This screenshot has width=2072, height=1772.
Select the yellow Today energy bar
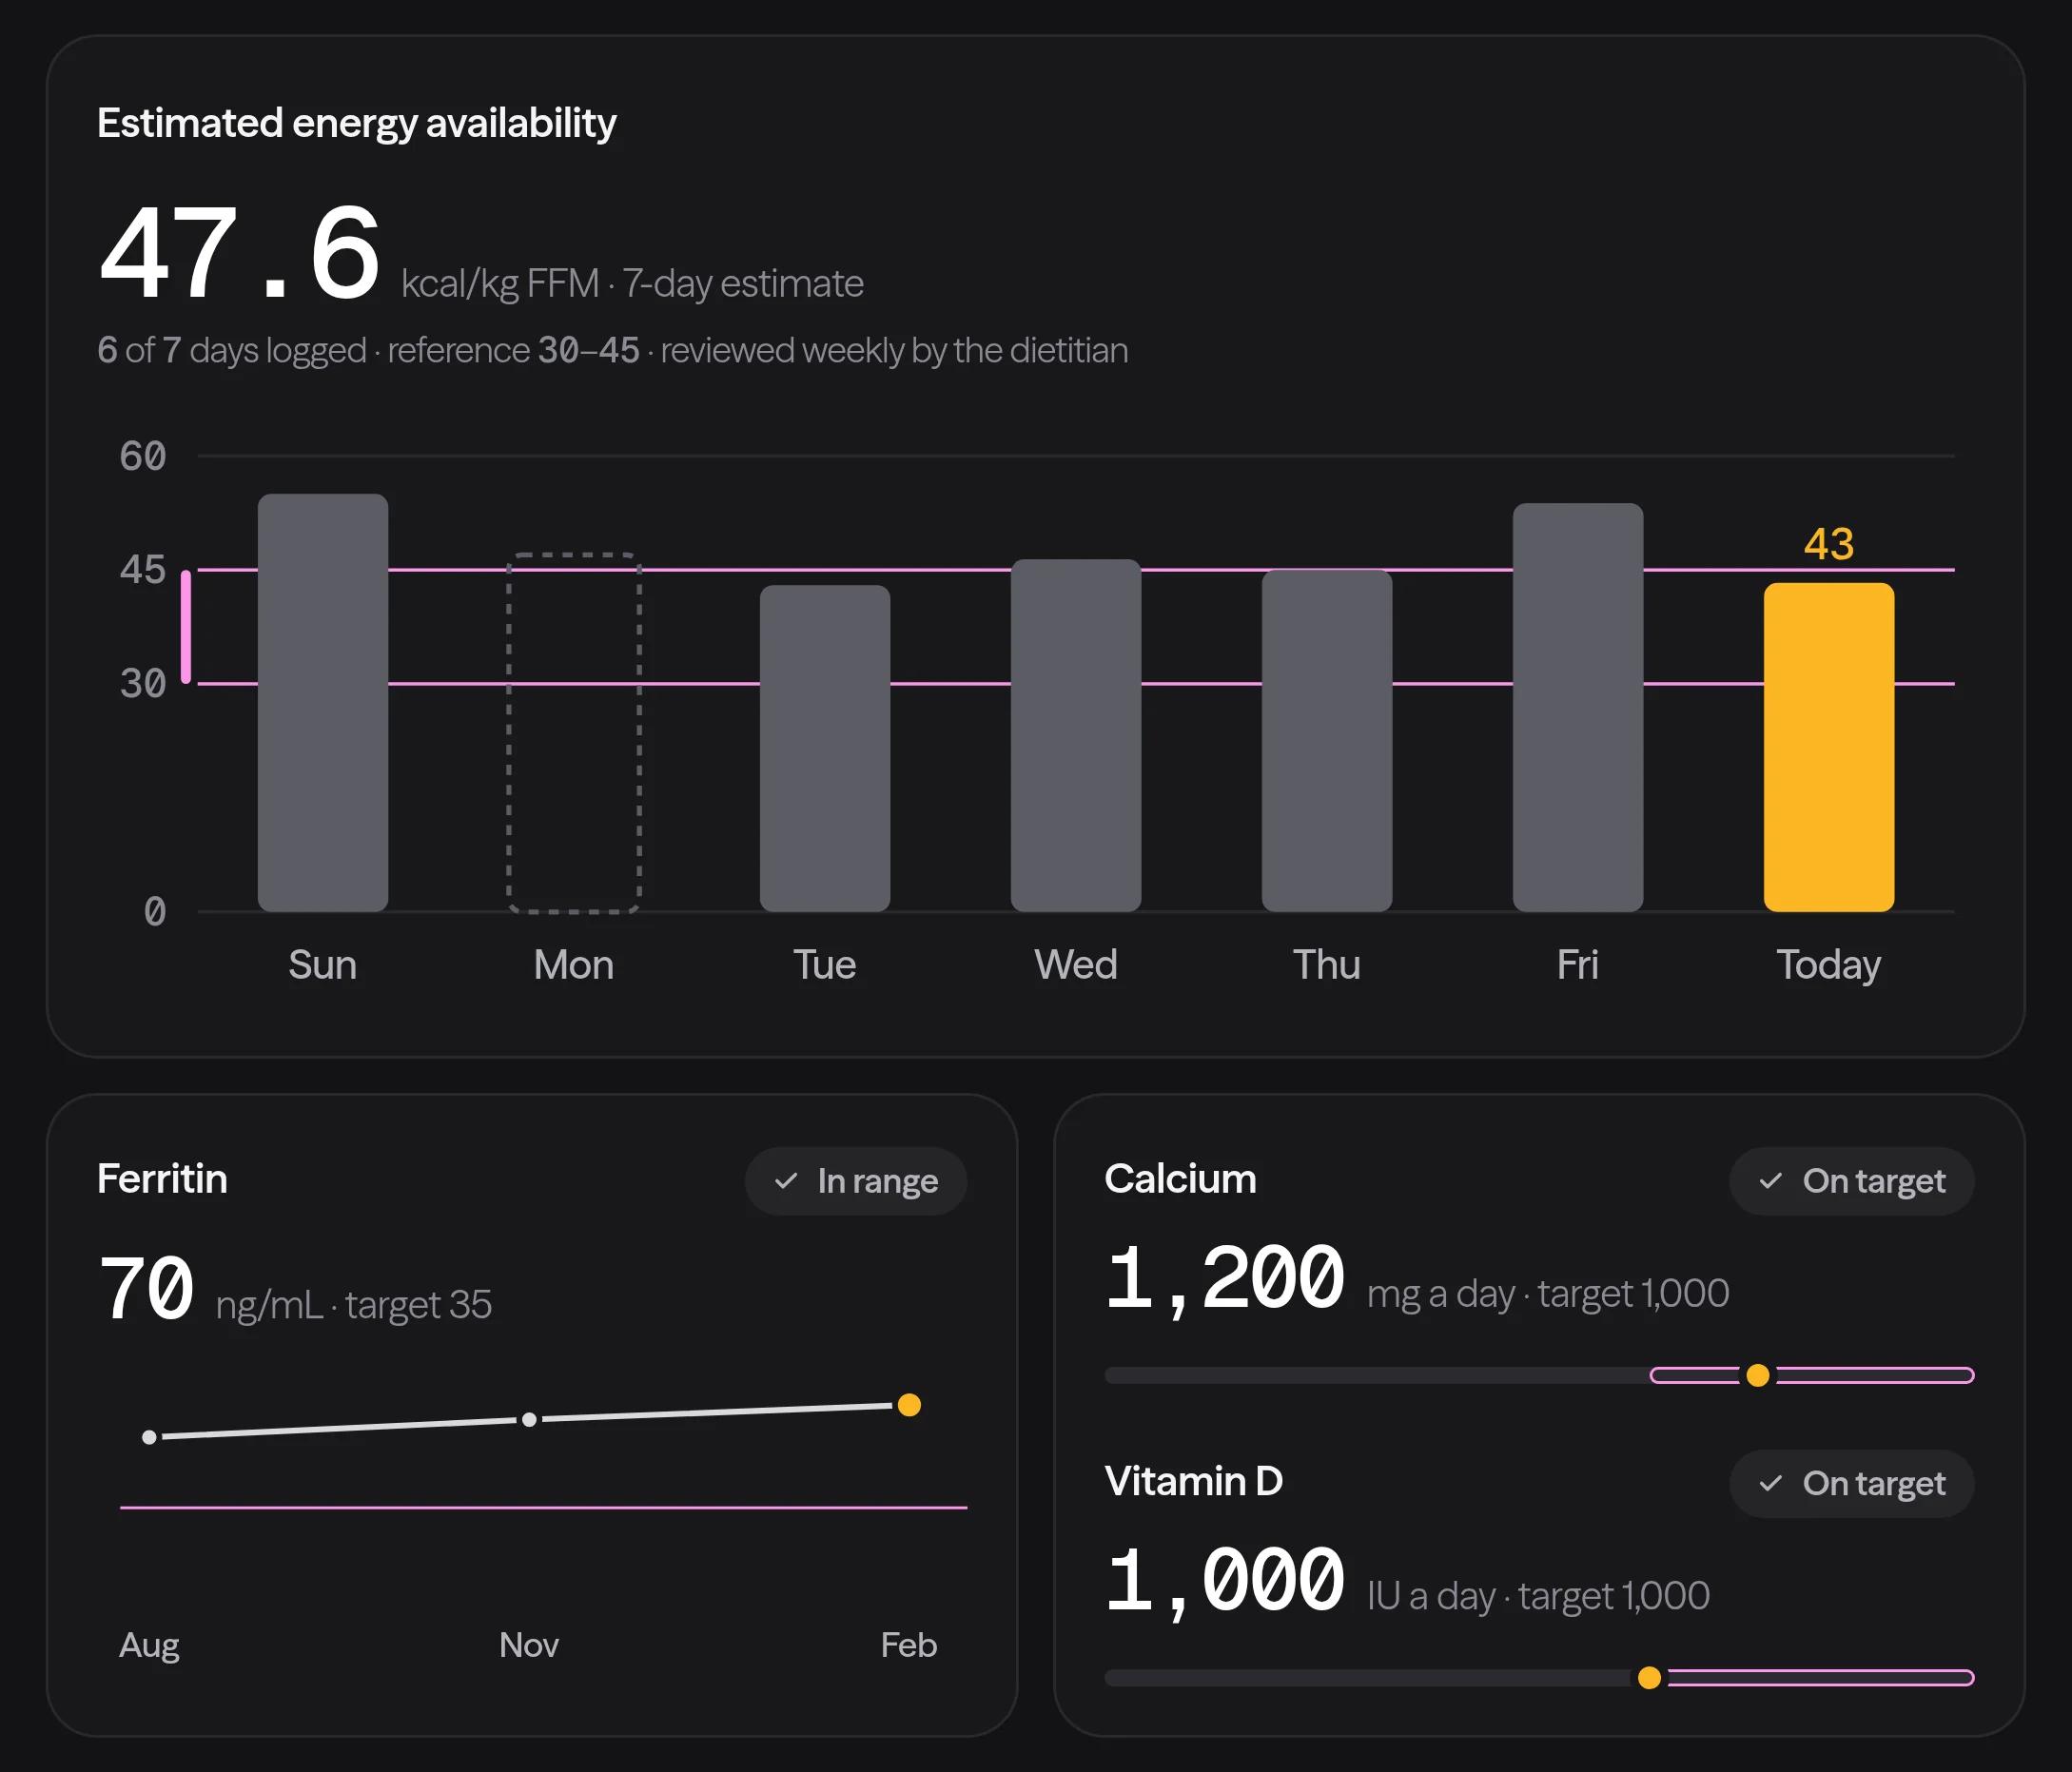(1829, 747)
